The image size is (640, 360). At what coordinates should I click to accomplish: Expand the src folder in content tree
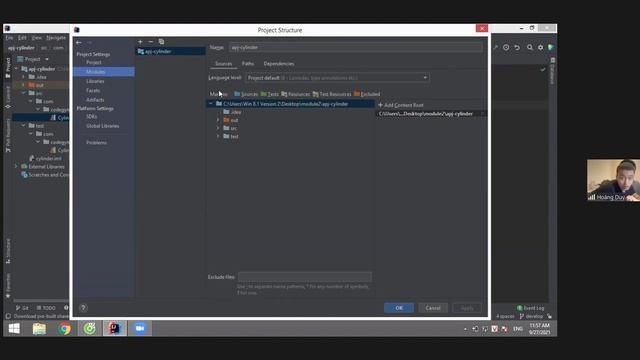[x=218, y=129]
